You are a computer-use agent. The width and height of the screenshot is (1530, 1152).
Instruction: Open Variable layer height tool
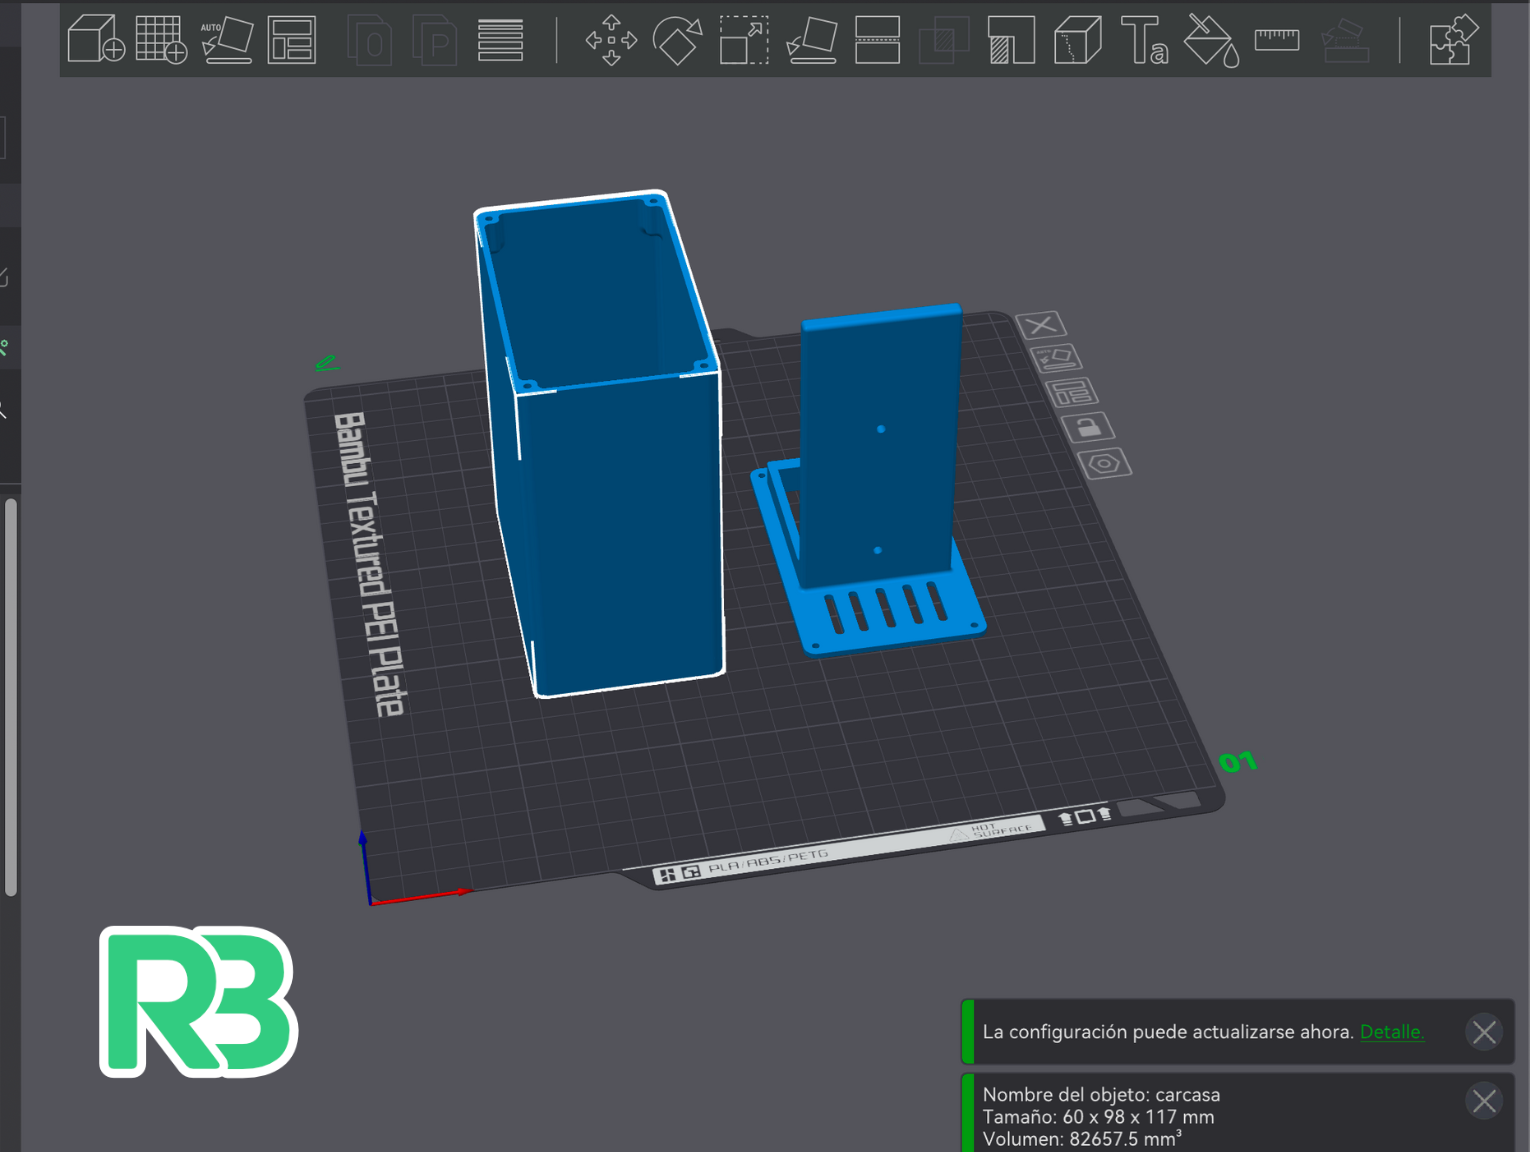(500, 40)
